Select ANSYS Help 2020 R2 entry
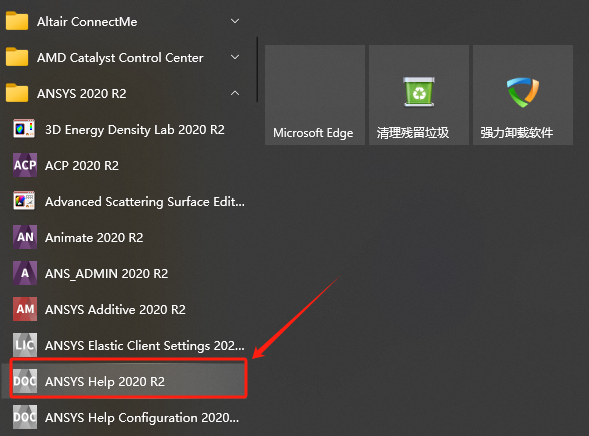The width and height of the screenshot is (589, 436). point(128,379)
